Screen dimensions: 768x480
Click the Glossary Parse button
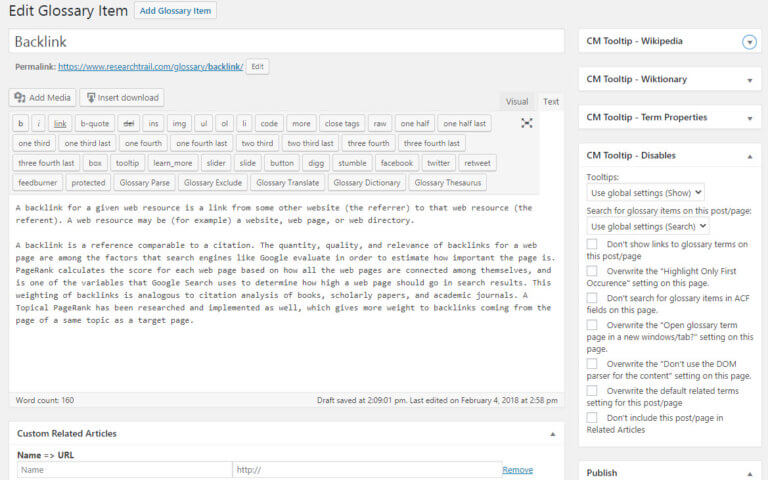[x=144, y=182]
